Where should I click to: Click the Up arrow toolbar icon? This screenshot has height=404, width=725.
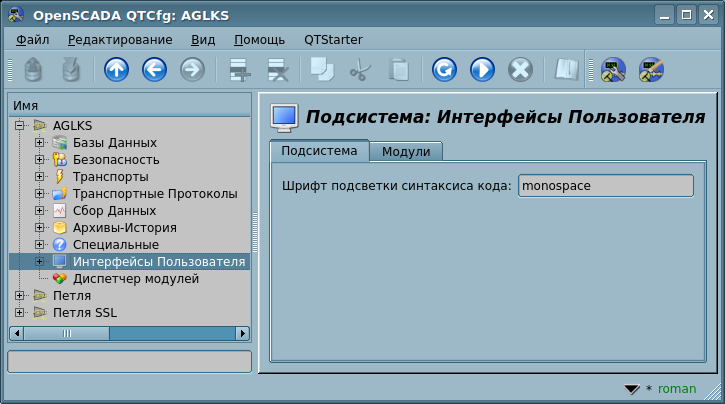click(x=116, y=70)
